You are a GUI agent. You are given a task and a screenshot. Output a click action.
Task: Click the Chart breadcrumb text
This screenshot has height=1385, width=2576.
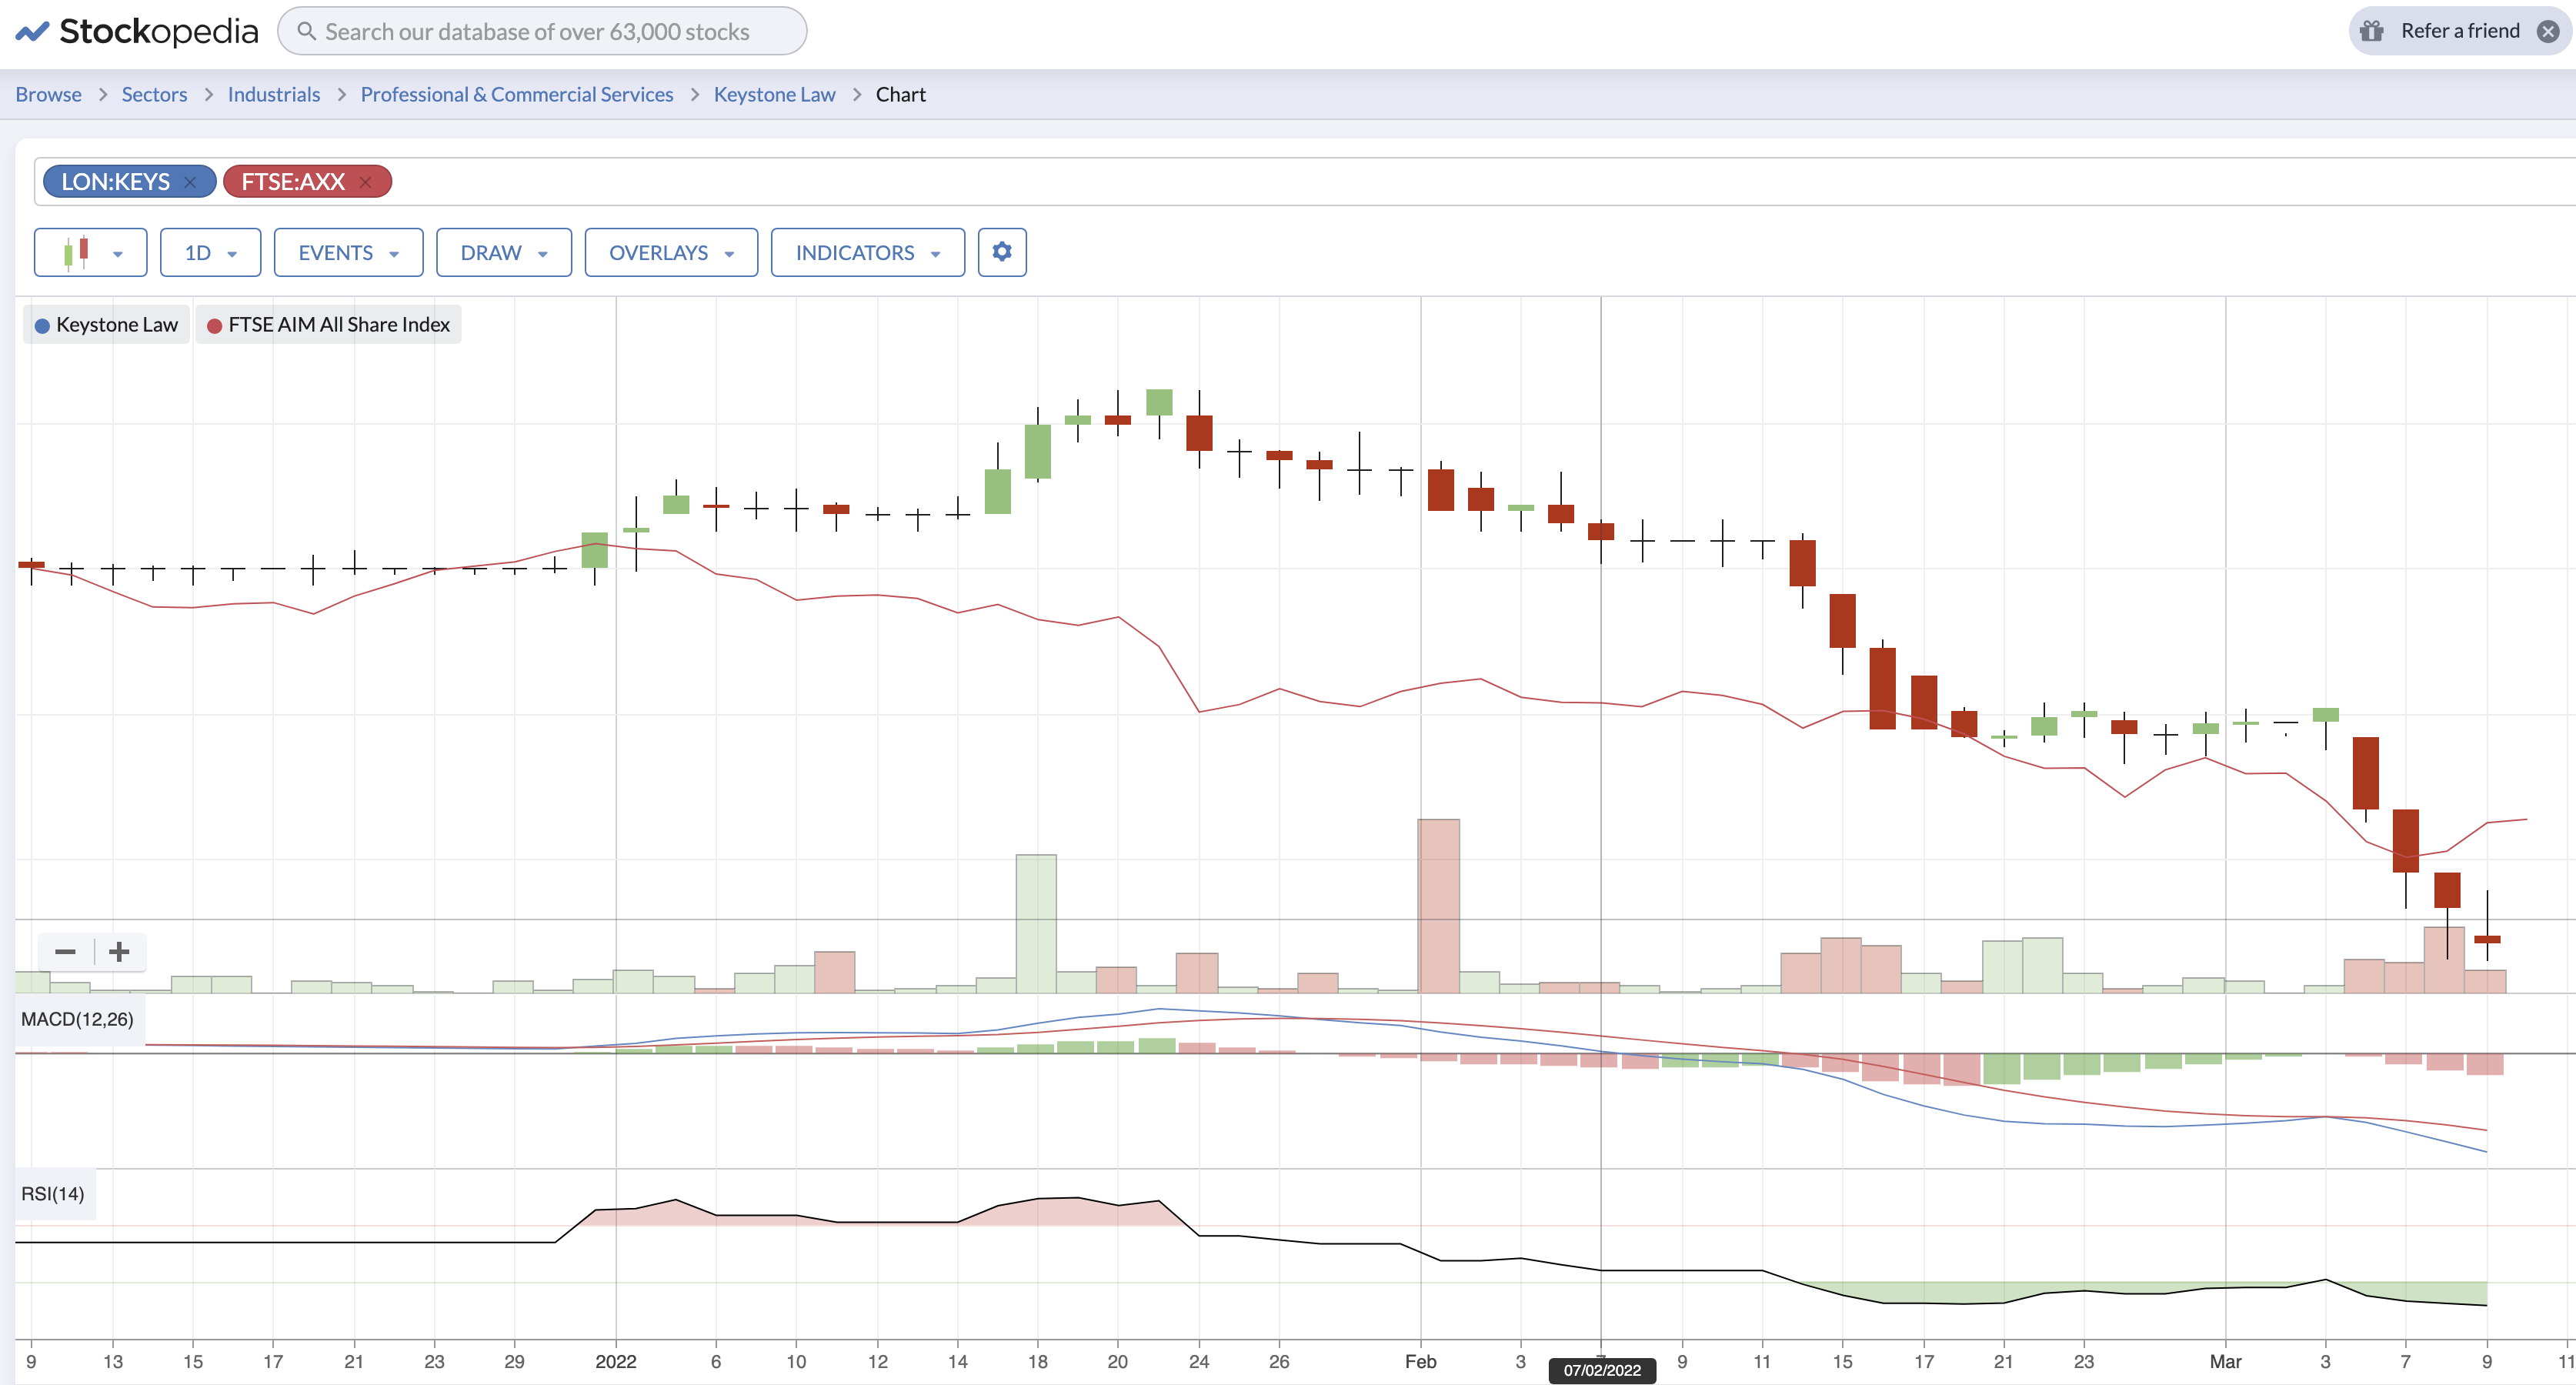pyautogui.click(x=901, y=94)
